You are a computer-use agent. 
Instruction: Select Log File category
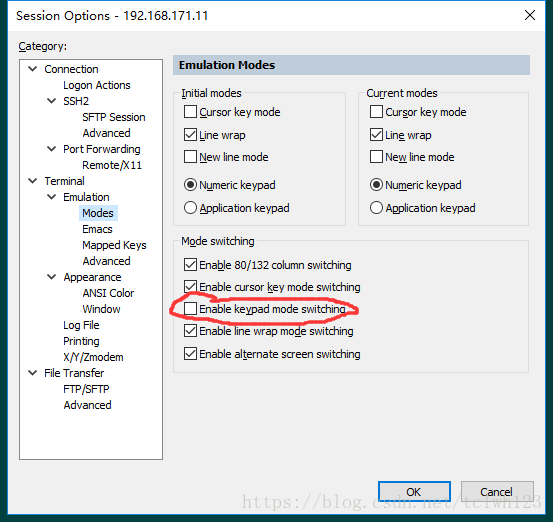(x=81, y=325)
